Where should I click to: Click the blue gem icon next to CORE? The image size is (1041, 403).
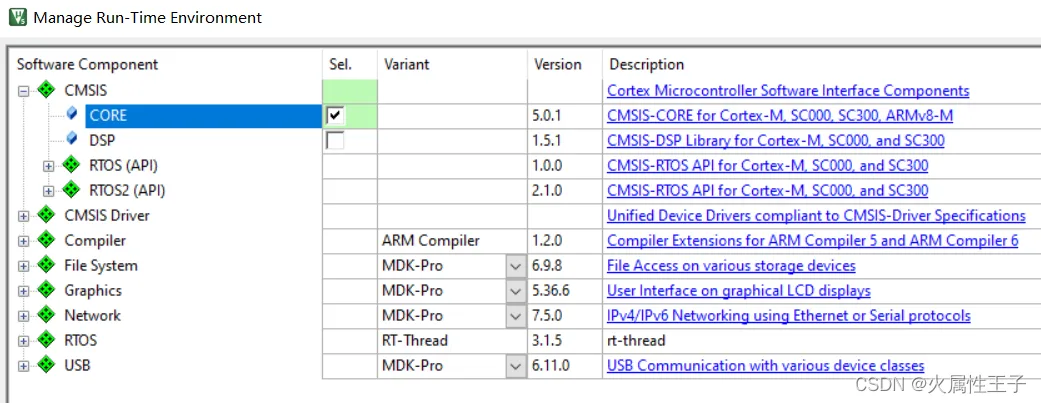[72, 114]
